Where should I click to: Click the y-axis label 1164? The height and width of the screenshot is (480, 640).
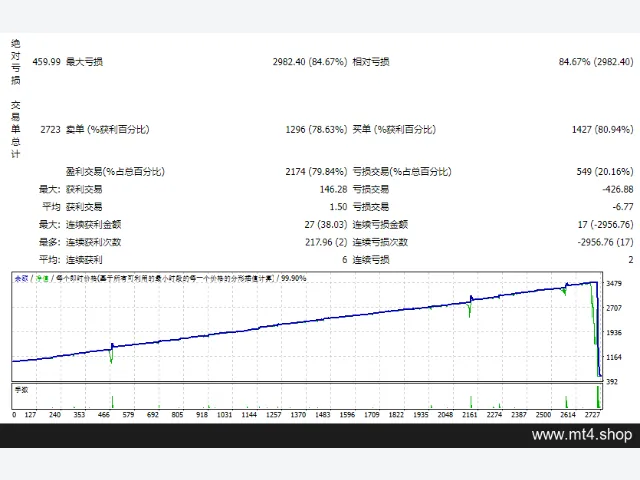(614, 357)
